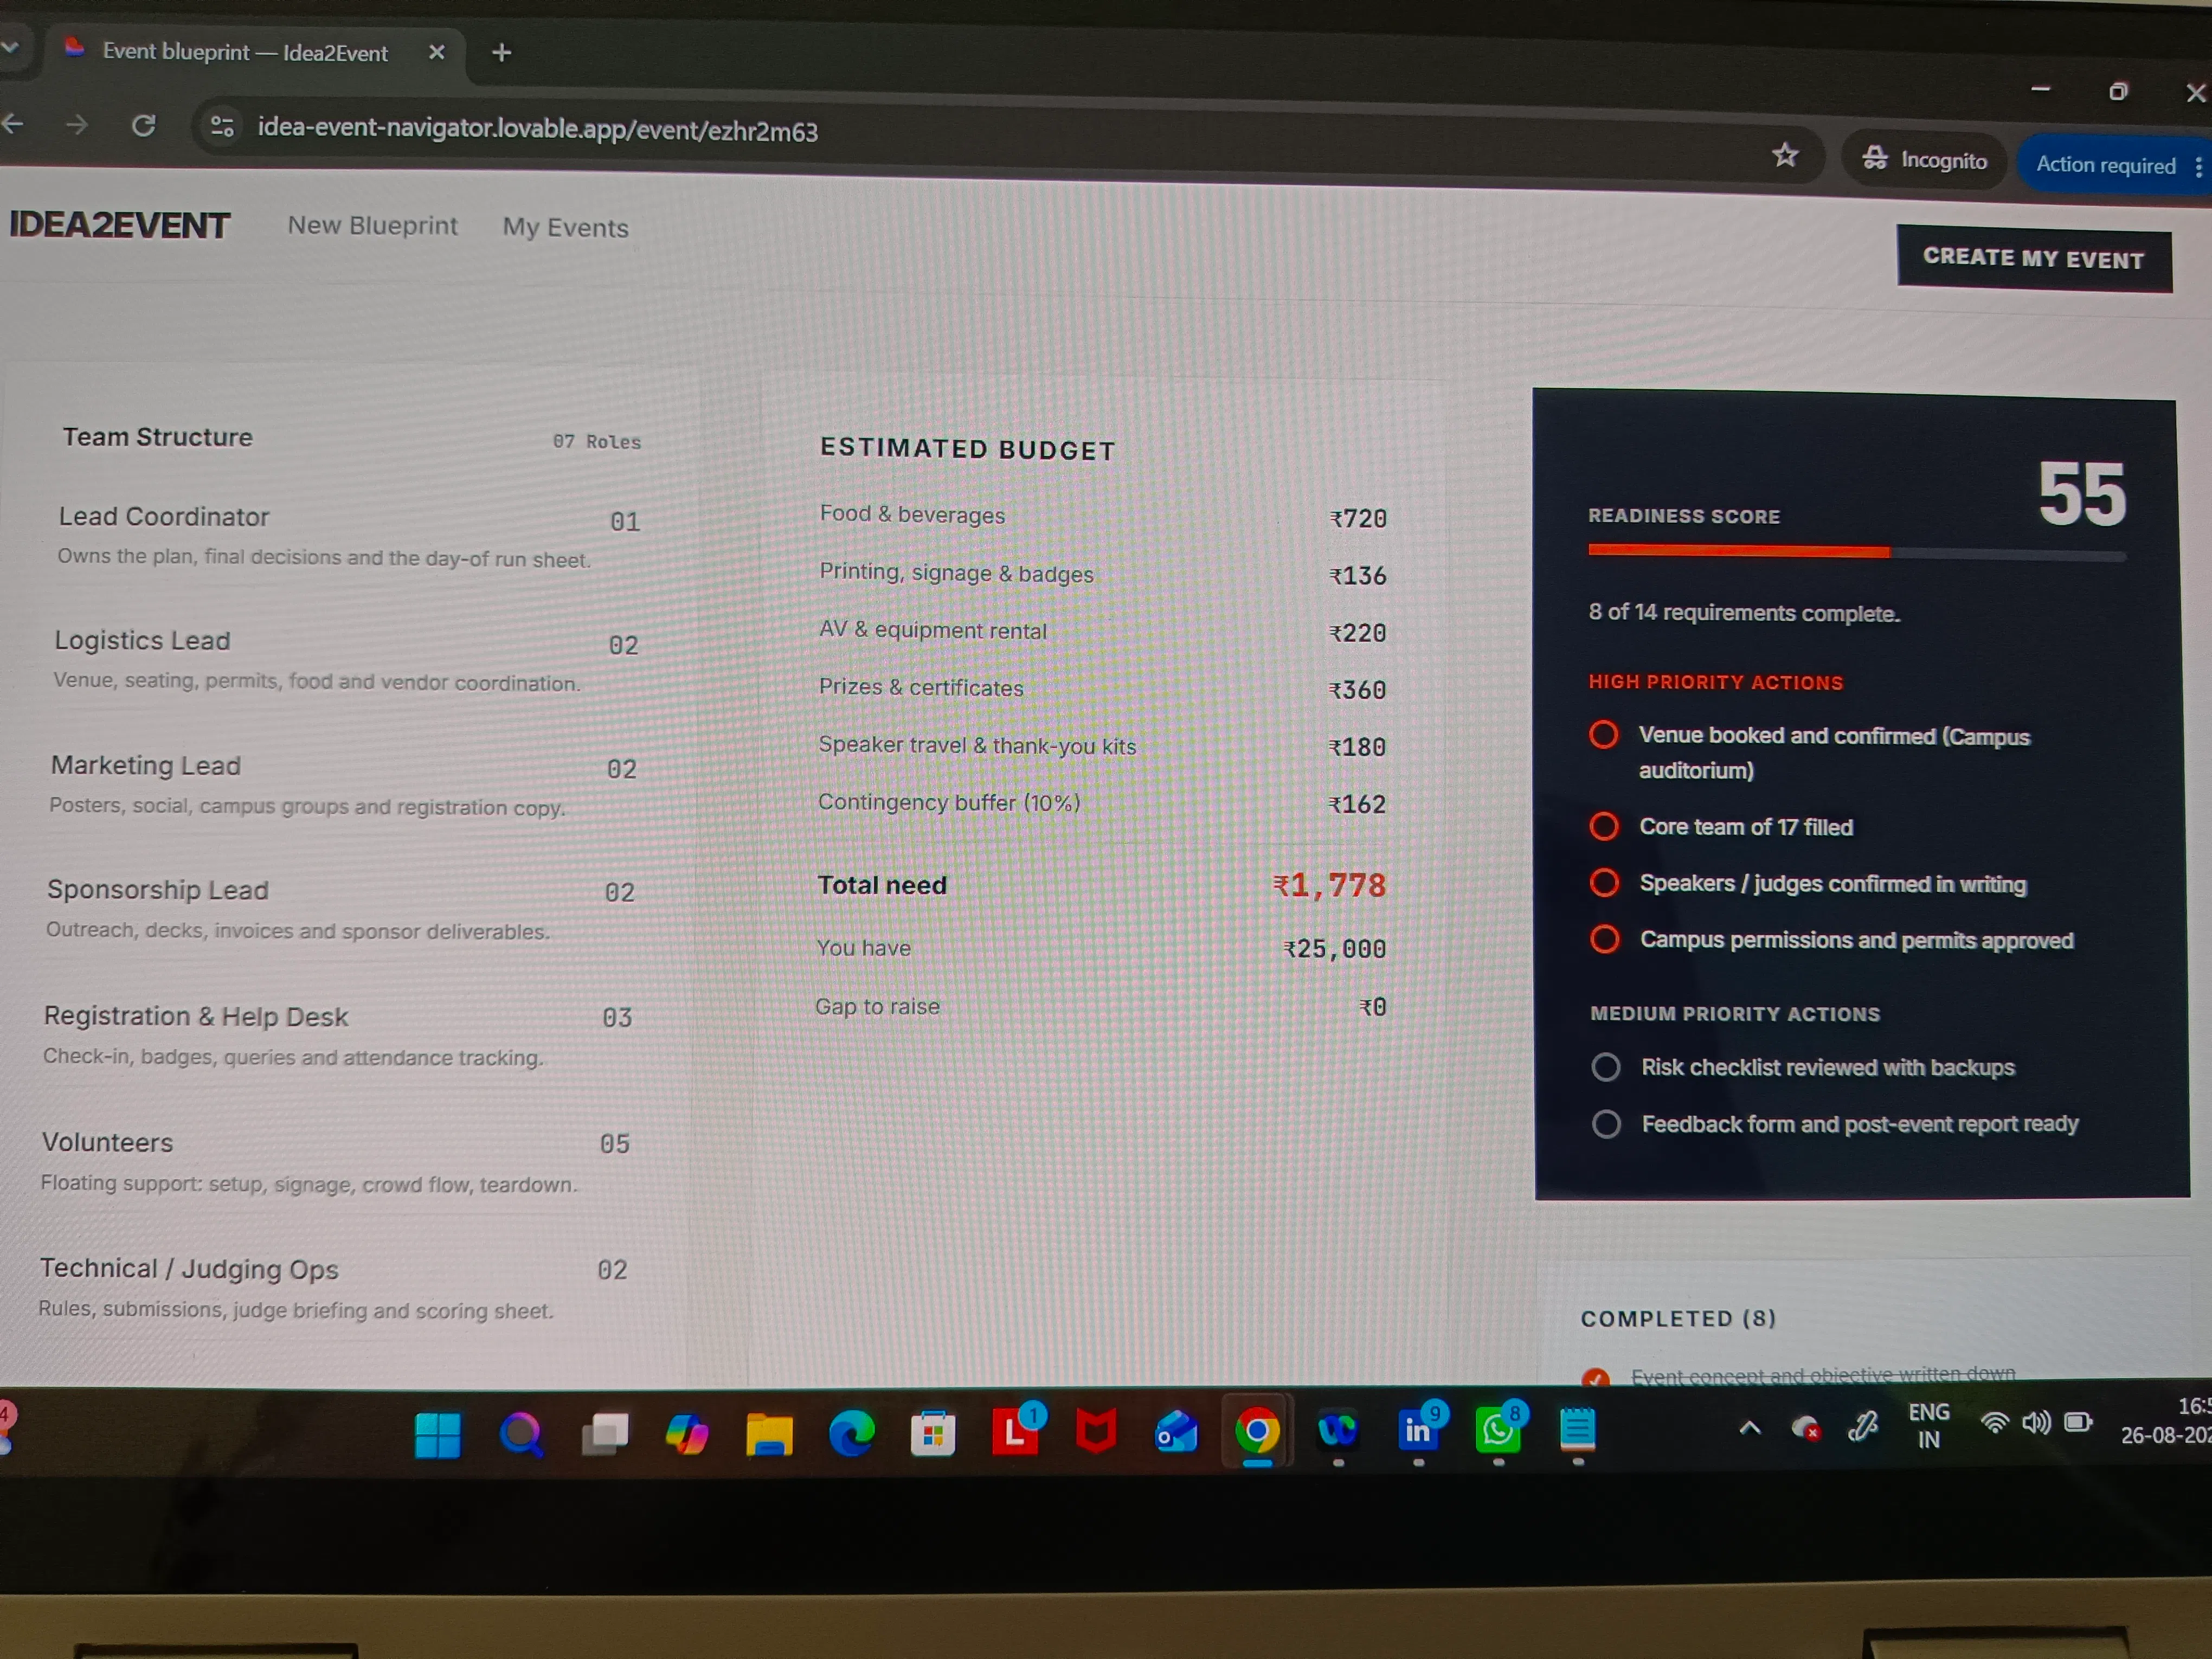Click Food & beverages budget row

(1103, 516)
